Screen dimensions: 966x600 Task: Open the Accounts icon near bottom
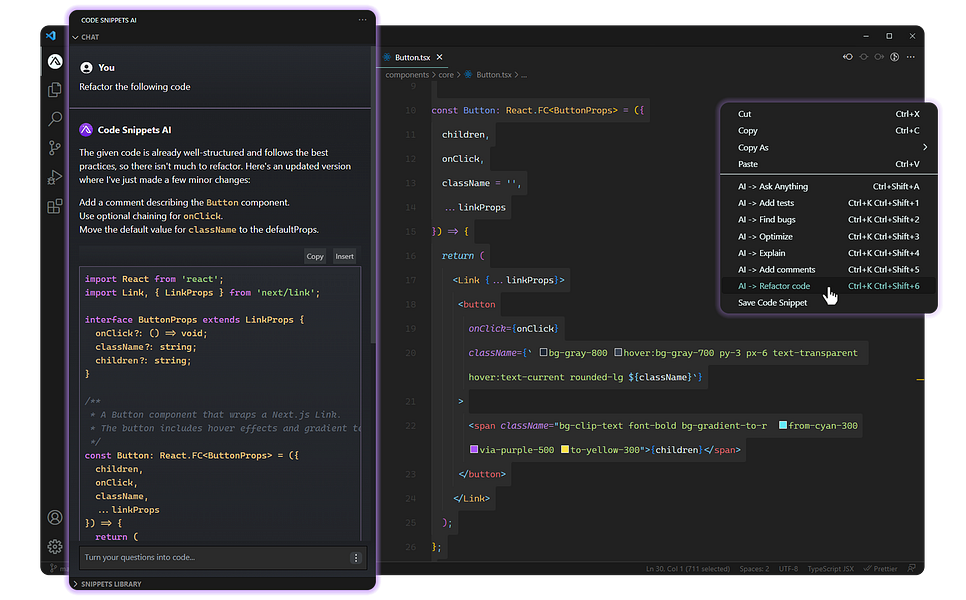(x=54, y=517)
